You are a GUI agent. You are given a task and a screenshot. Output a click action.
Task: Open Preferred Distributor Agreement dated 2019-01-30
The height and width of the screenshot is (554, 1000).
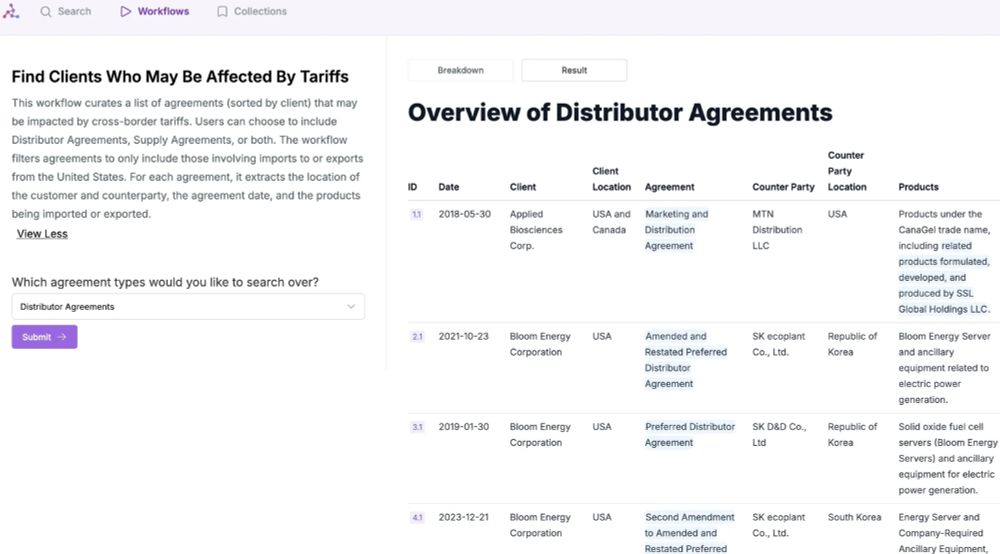(689, 434)
